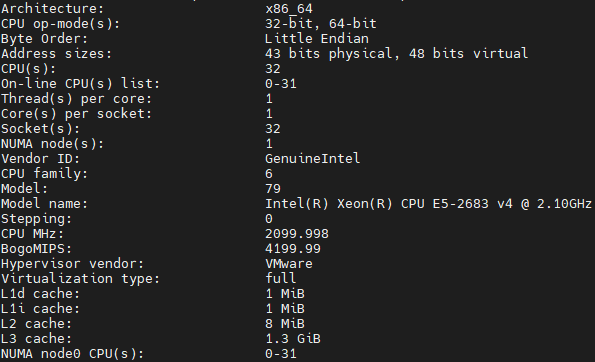Click the Address sizes value line

[397, 54]
